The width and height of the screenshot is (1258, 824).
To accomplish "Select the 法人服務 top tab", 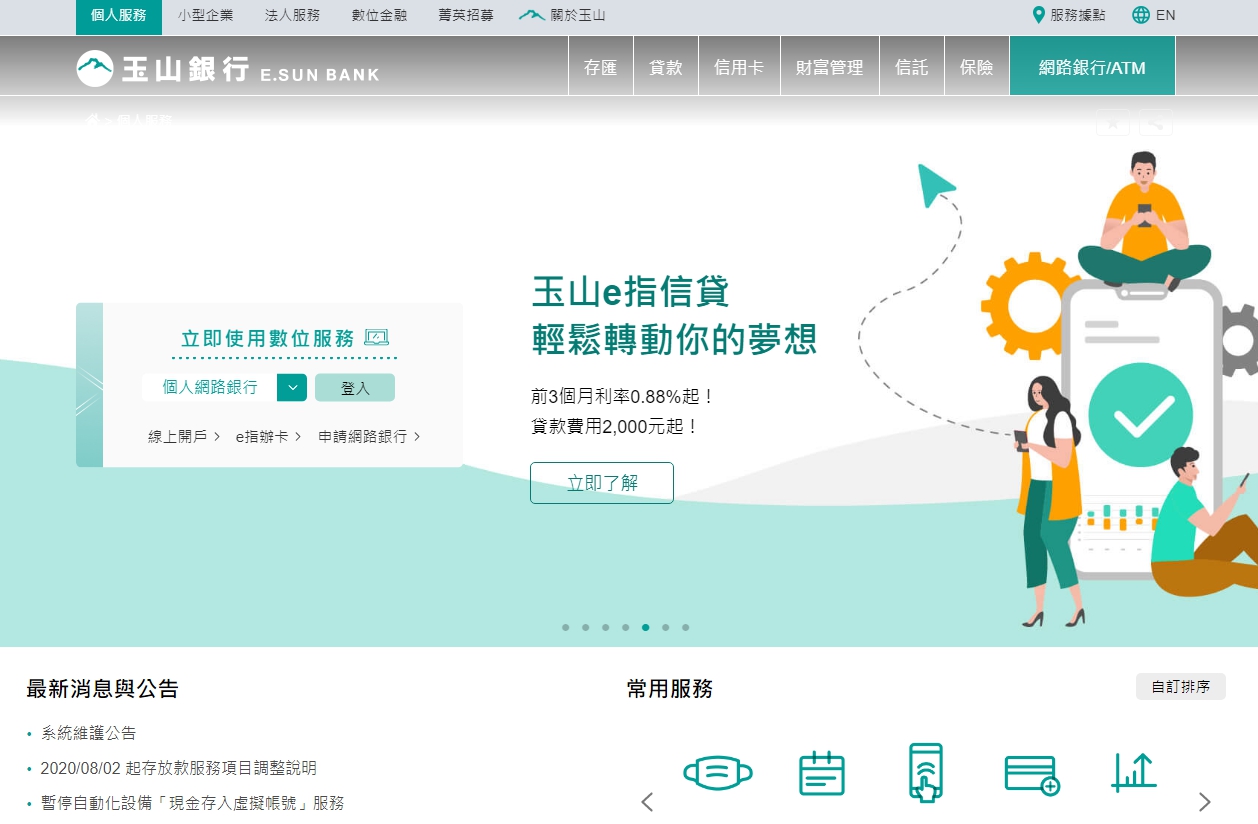I will pyautogui.click(x=292, y=16).
